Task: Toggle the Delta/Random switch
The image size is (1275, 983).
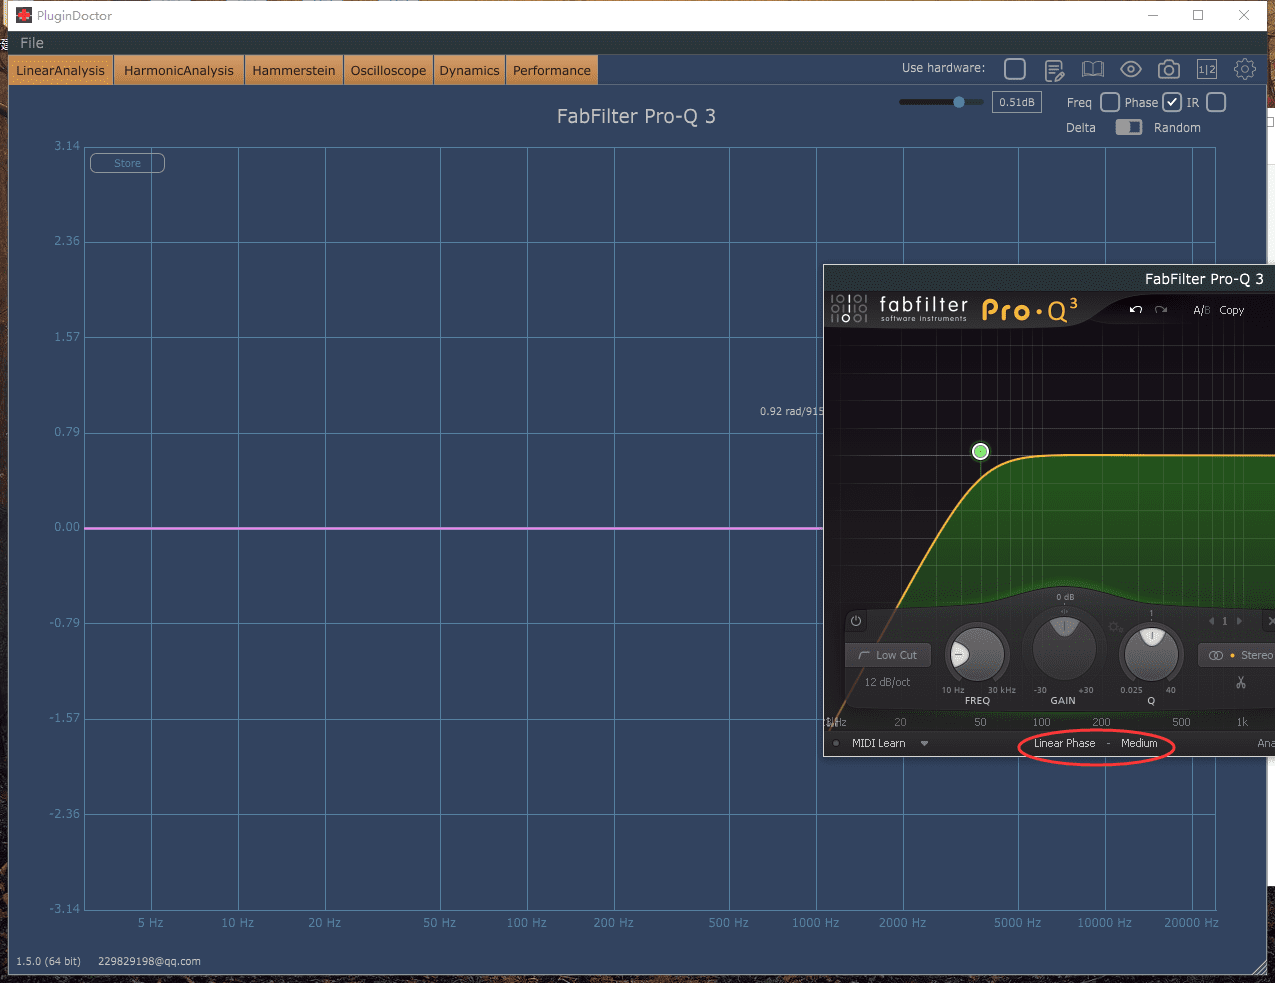Action: tap(1129, 127)
